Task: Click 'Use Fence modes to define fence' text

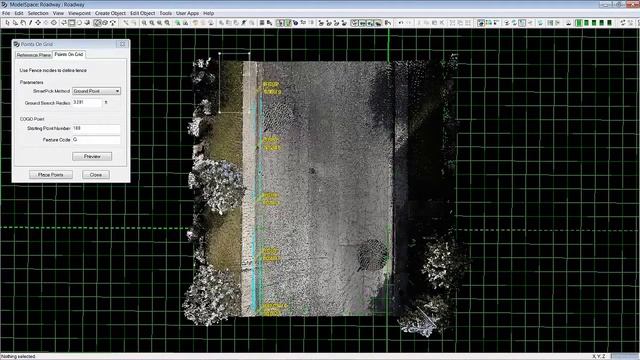Action: [x=53, y=70]
